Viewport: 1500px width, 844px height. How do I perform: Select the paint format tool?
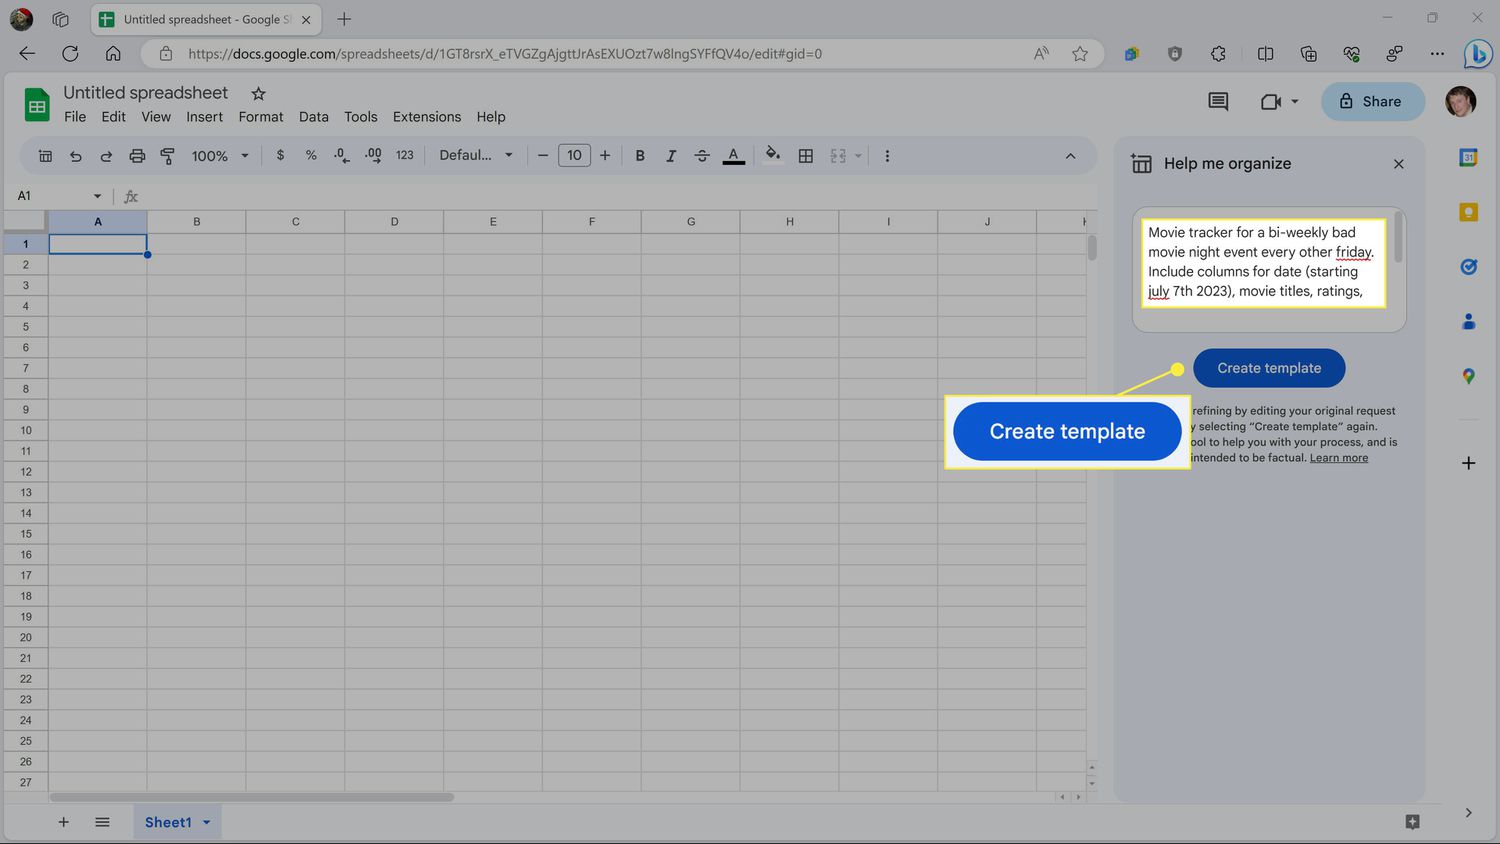pos(167,156)
